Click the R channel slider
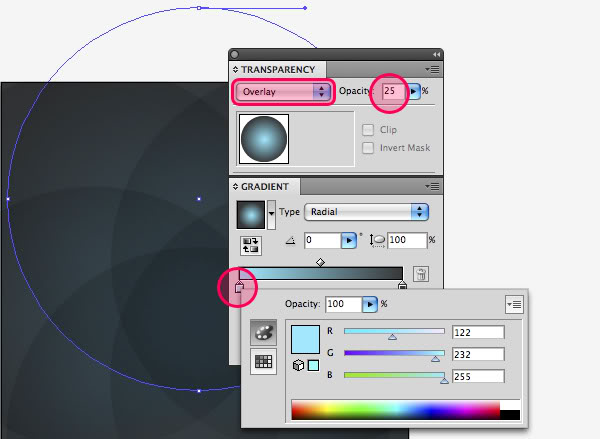Viewport: 600px width, 439px height. [x=394, y=332]
